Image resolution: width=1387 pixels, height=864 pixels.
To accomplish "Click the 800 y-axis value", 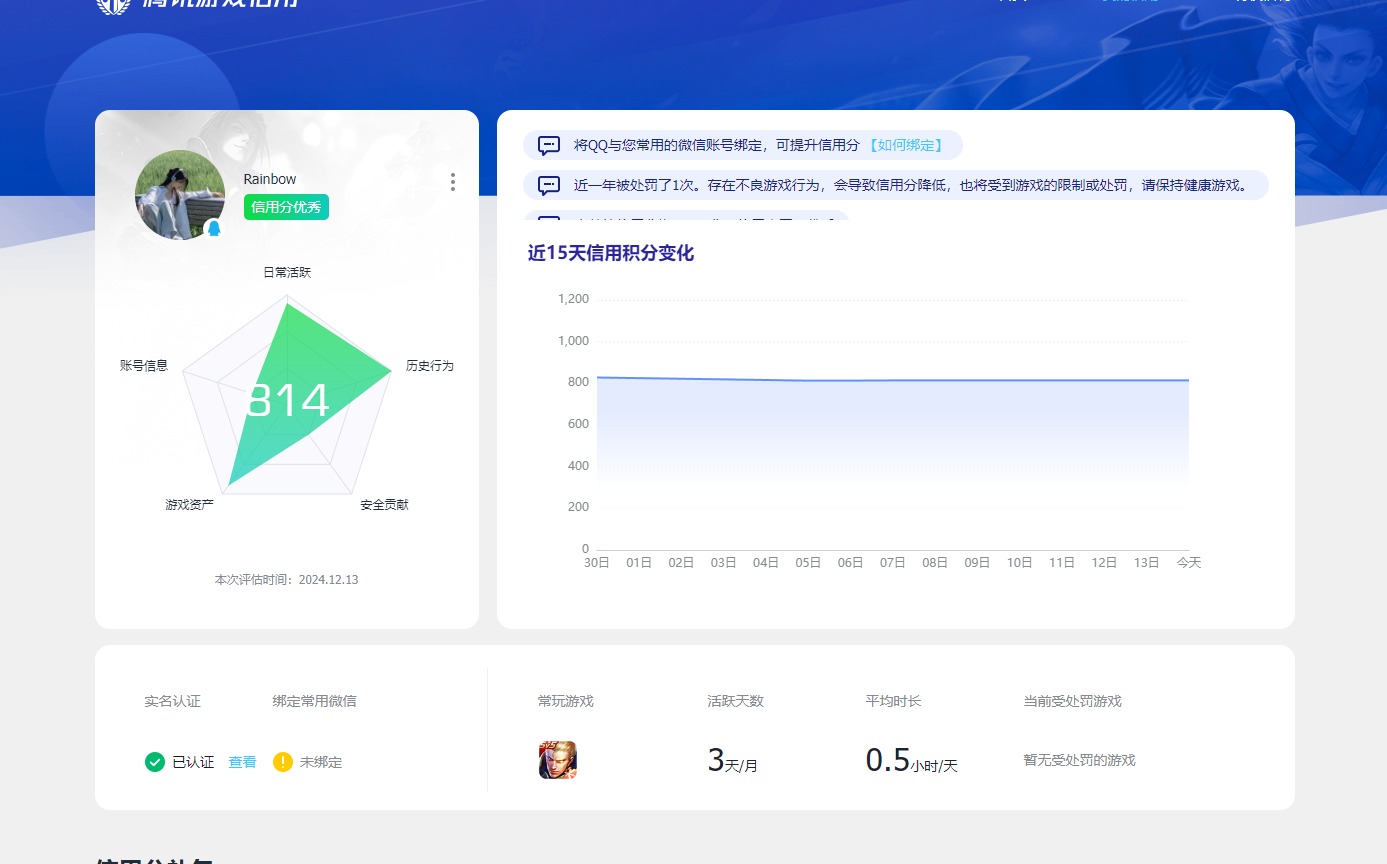I will pyautogui.click(x=578, y=382).
